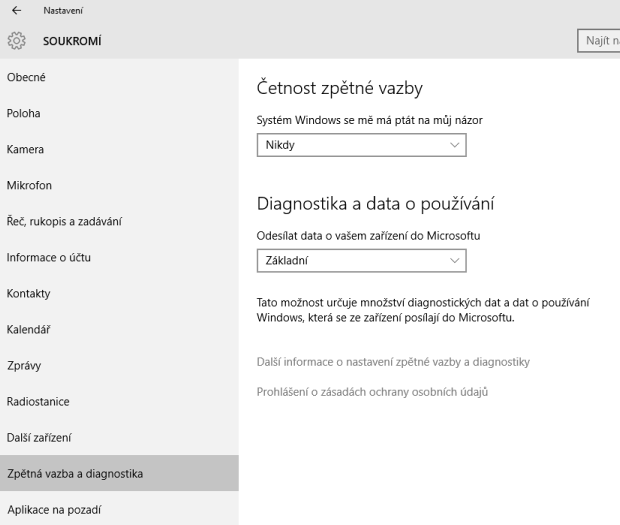Open Aplikace na pozadí settings
The width and height of the screenshot is (620, 525).
[53, 509]
